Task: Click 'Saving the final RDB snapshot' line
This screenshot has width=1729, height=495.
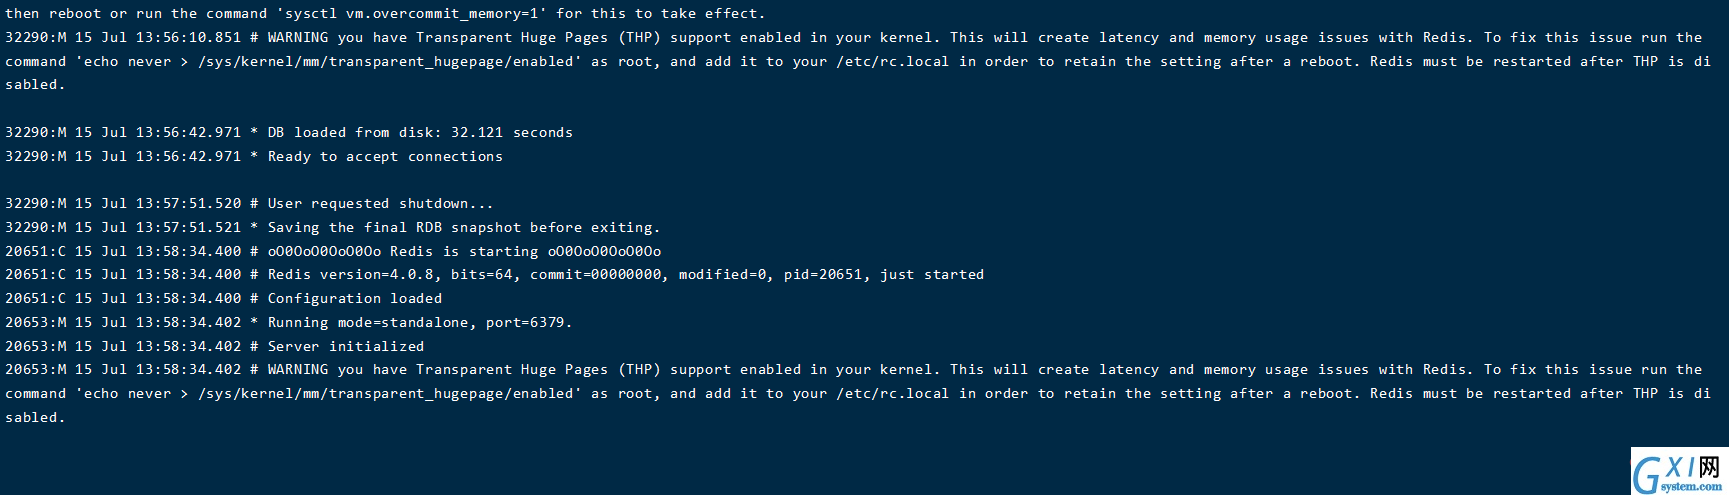Action: tap(333, 228)
